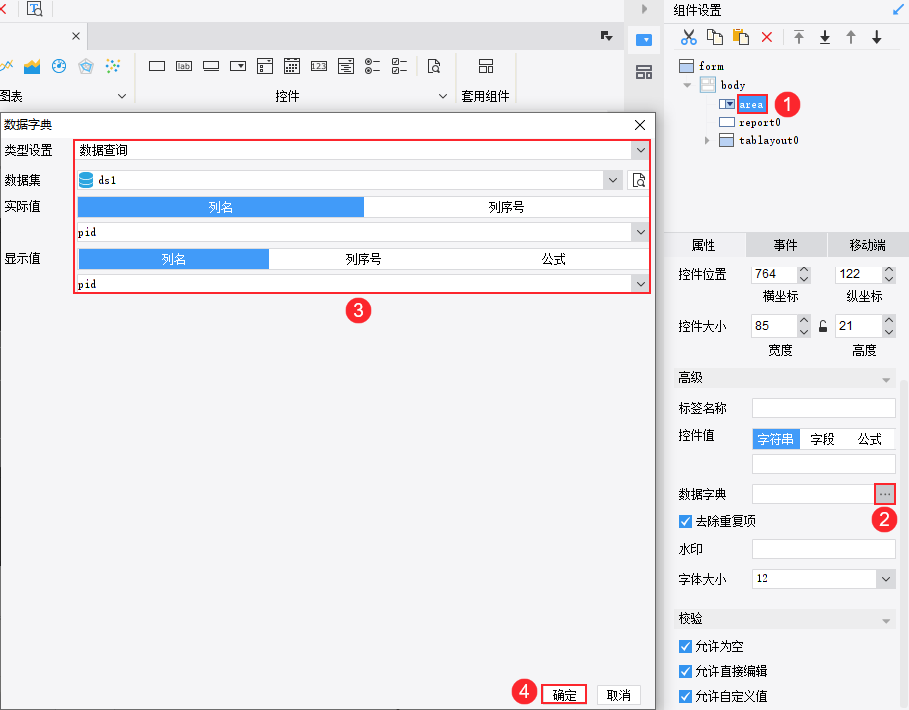Increase the 横坐标 value with up arrow
The height and width of the screenshot is (710, 909).
pyautogui.click(x=803, y=270)
